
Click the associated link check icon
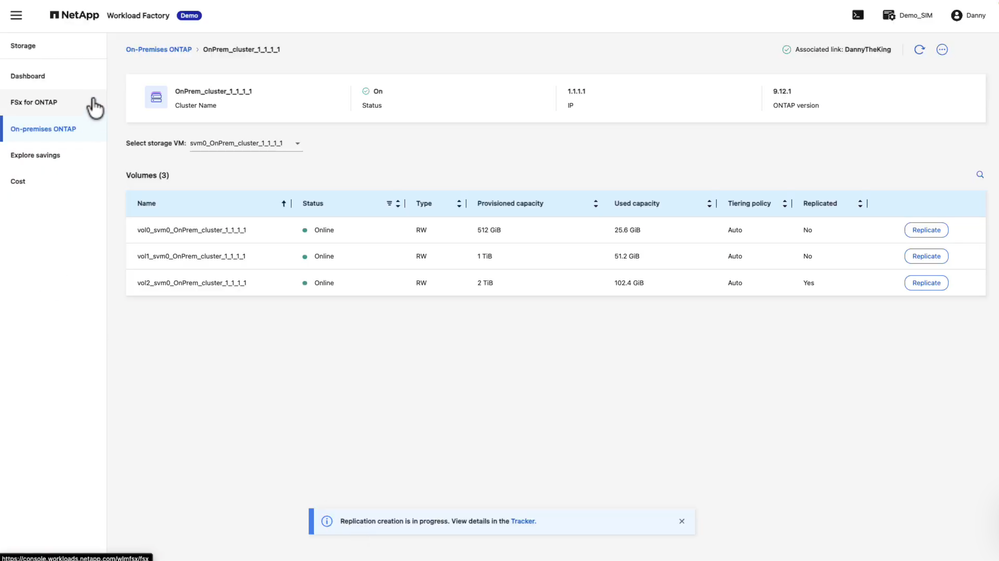click(x=786, y=50)
